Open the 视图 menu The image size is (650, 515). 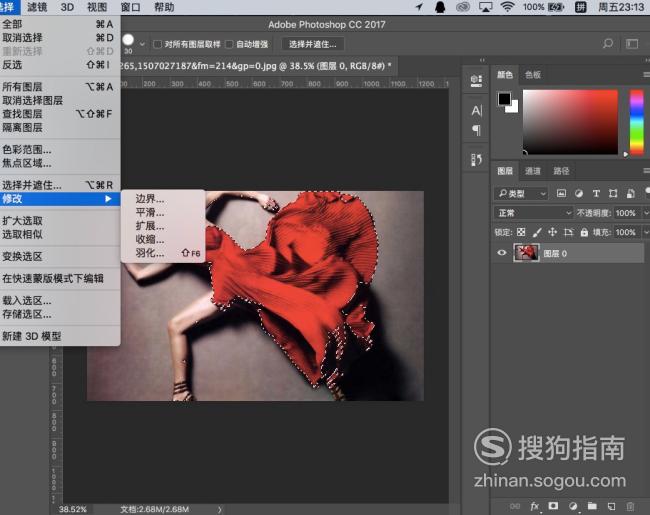point(97,7)
